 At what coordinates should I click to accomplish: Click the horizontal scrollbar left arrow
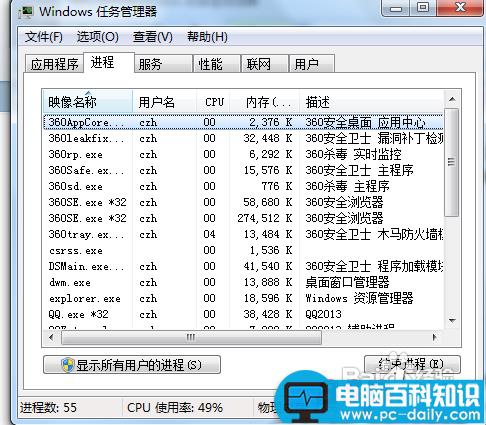pos(51,337)
